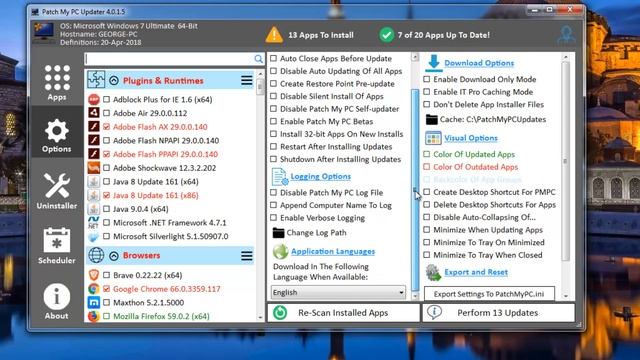The width and height of the screenshot is (640, 360).
Task: Check Don't Delete App Installer Files
Action: pos(427,104)
